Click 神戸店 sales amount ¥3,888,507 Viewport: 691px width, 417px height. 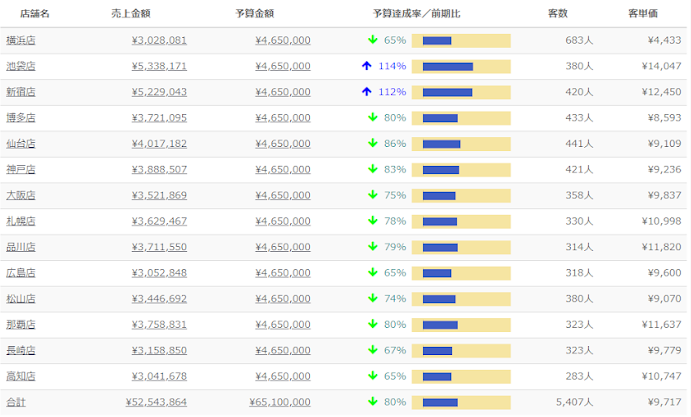[159, 170]
